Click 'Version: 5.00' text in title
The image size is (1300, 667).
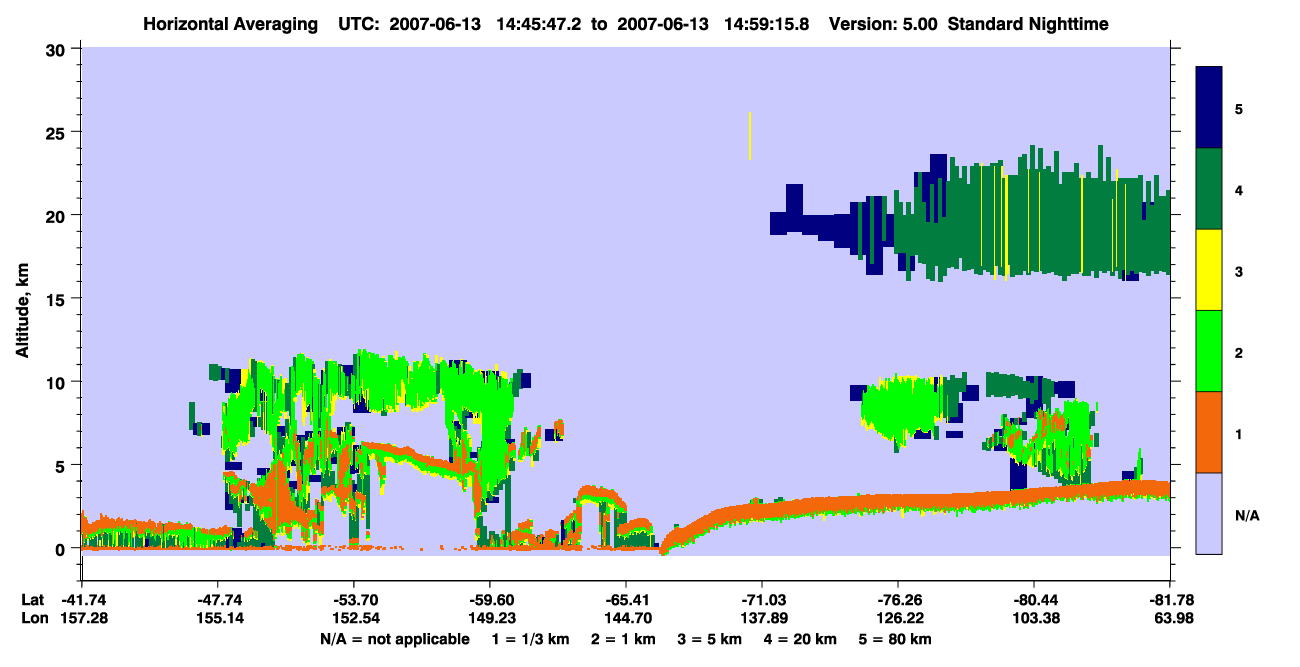pyautogui.click(x=883, y=24)
